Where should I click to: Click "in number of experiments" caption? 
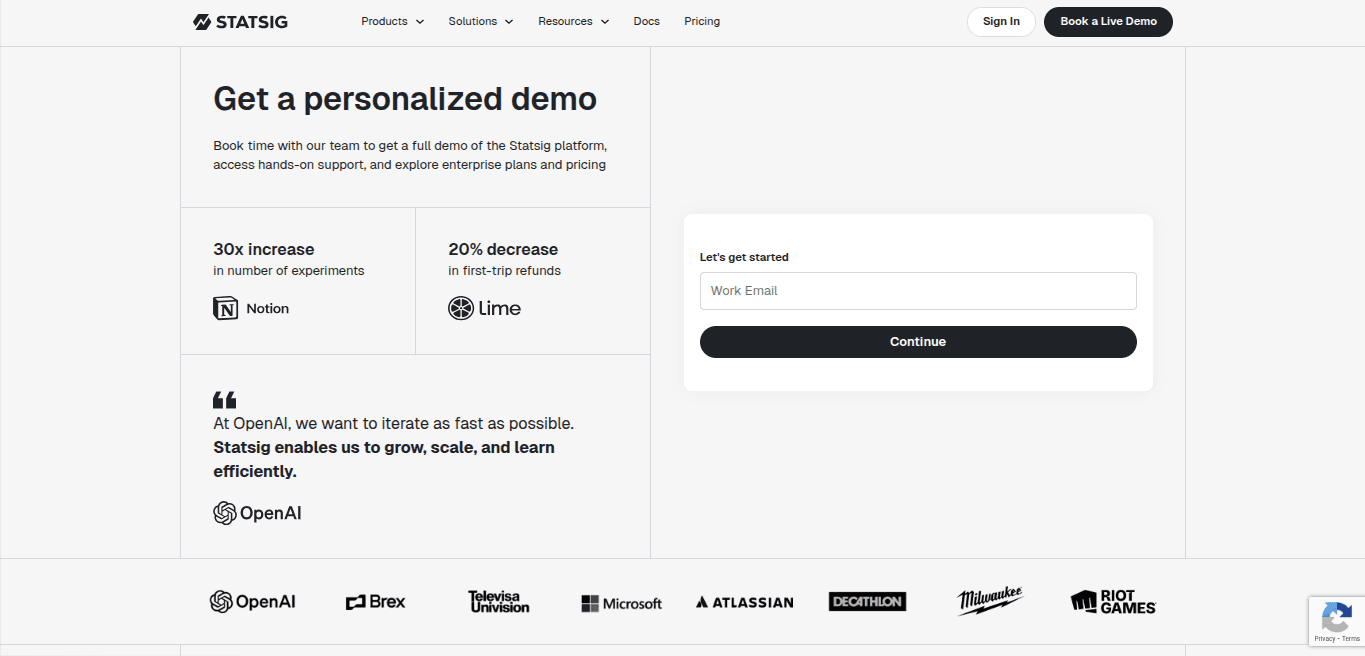coord(288,271)
